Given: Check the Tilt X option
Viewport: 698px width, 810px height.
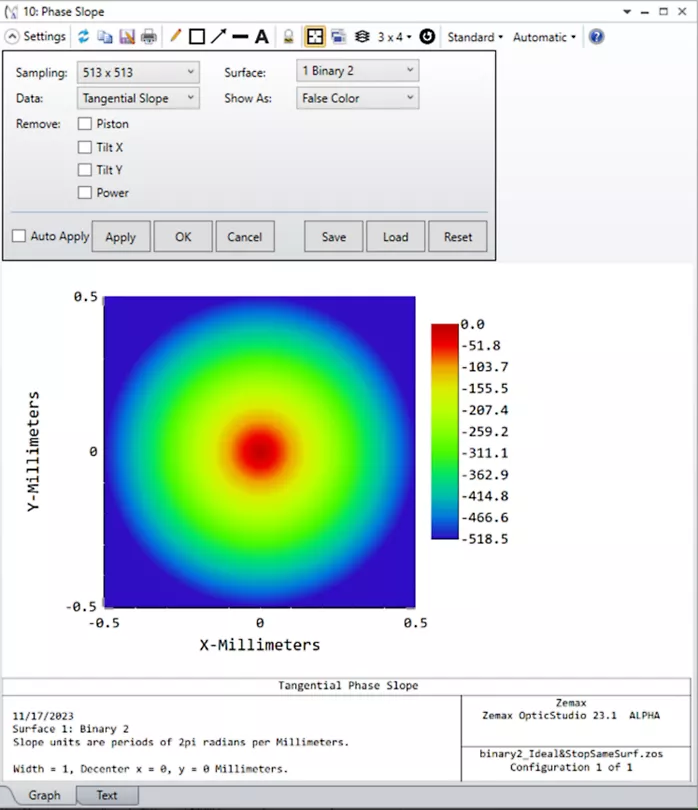Looking at the screenshot, I should (x=85, y=147).
